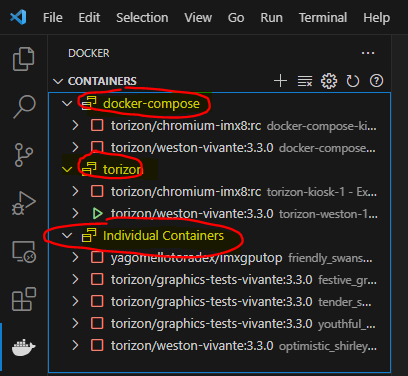Expand the optimistic_shirley weston container
The height and width of the screenshot is (376, 408).
pos(75,345)
